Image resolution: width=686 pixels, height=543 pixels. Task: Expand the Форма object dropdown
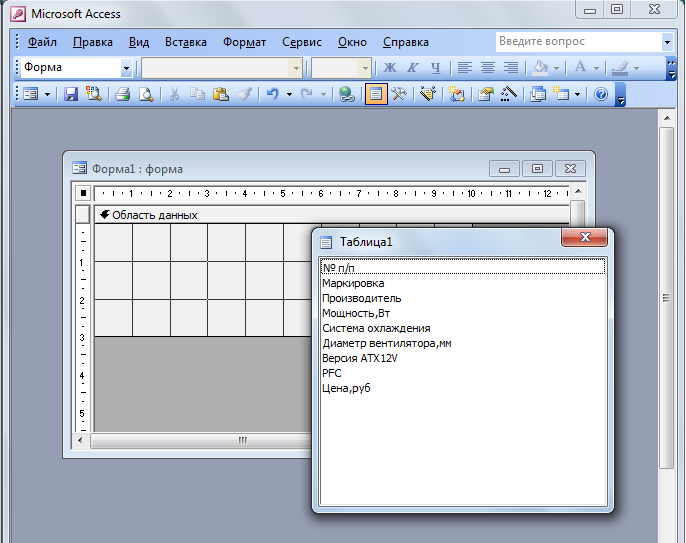pyautogui.click(x=126, y=68)
